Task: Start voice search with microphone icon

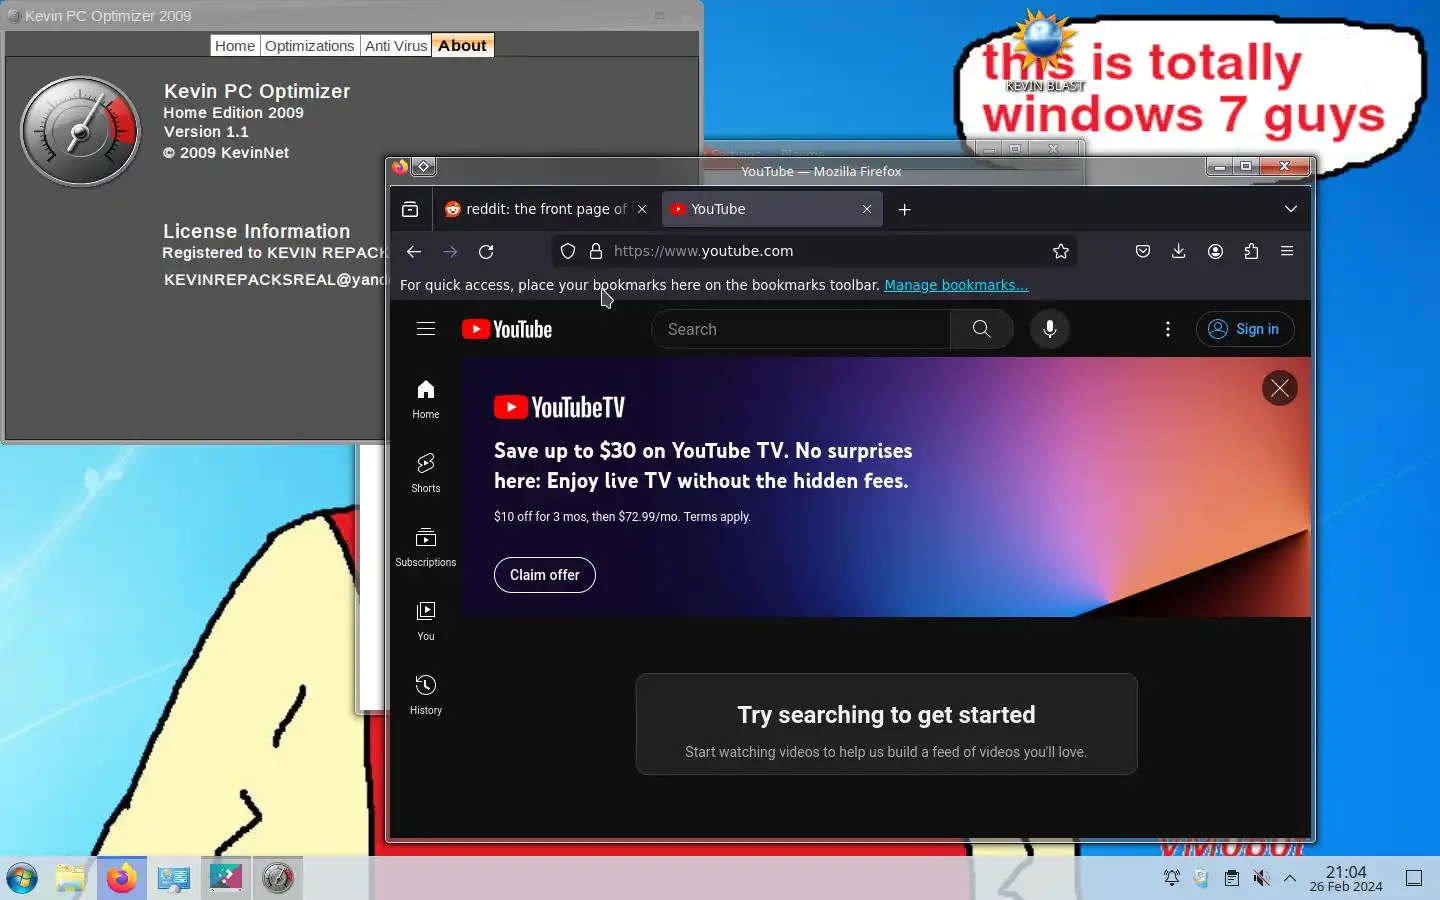Action: point(1050,329)
